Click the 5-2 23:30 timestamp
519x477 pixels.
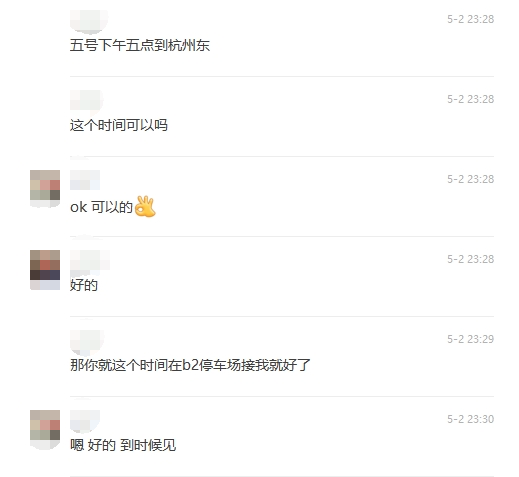click(x=470, y=419)
